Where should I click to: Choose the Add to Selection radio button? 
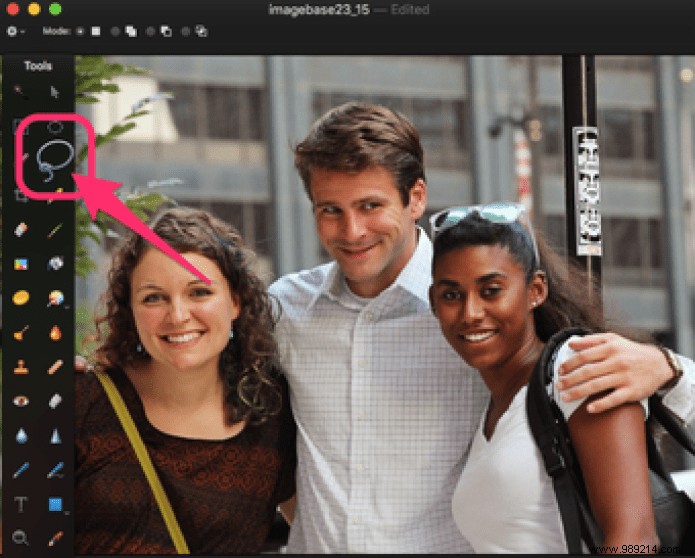(115, 31)
